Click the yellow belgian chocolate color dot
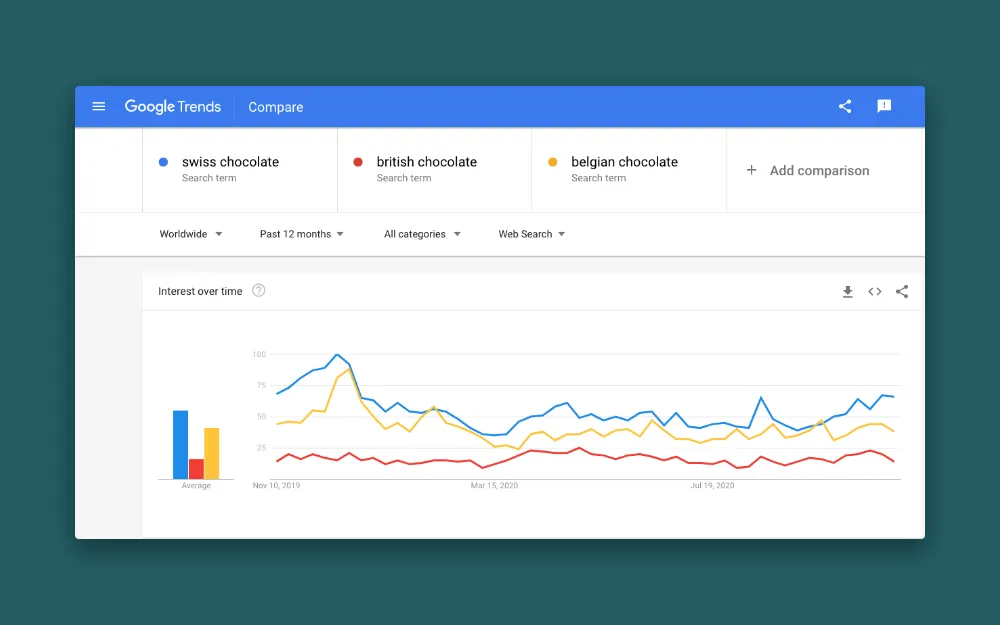 [553, 162]
